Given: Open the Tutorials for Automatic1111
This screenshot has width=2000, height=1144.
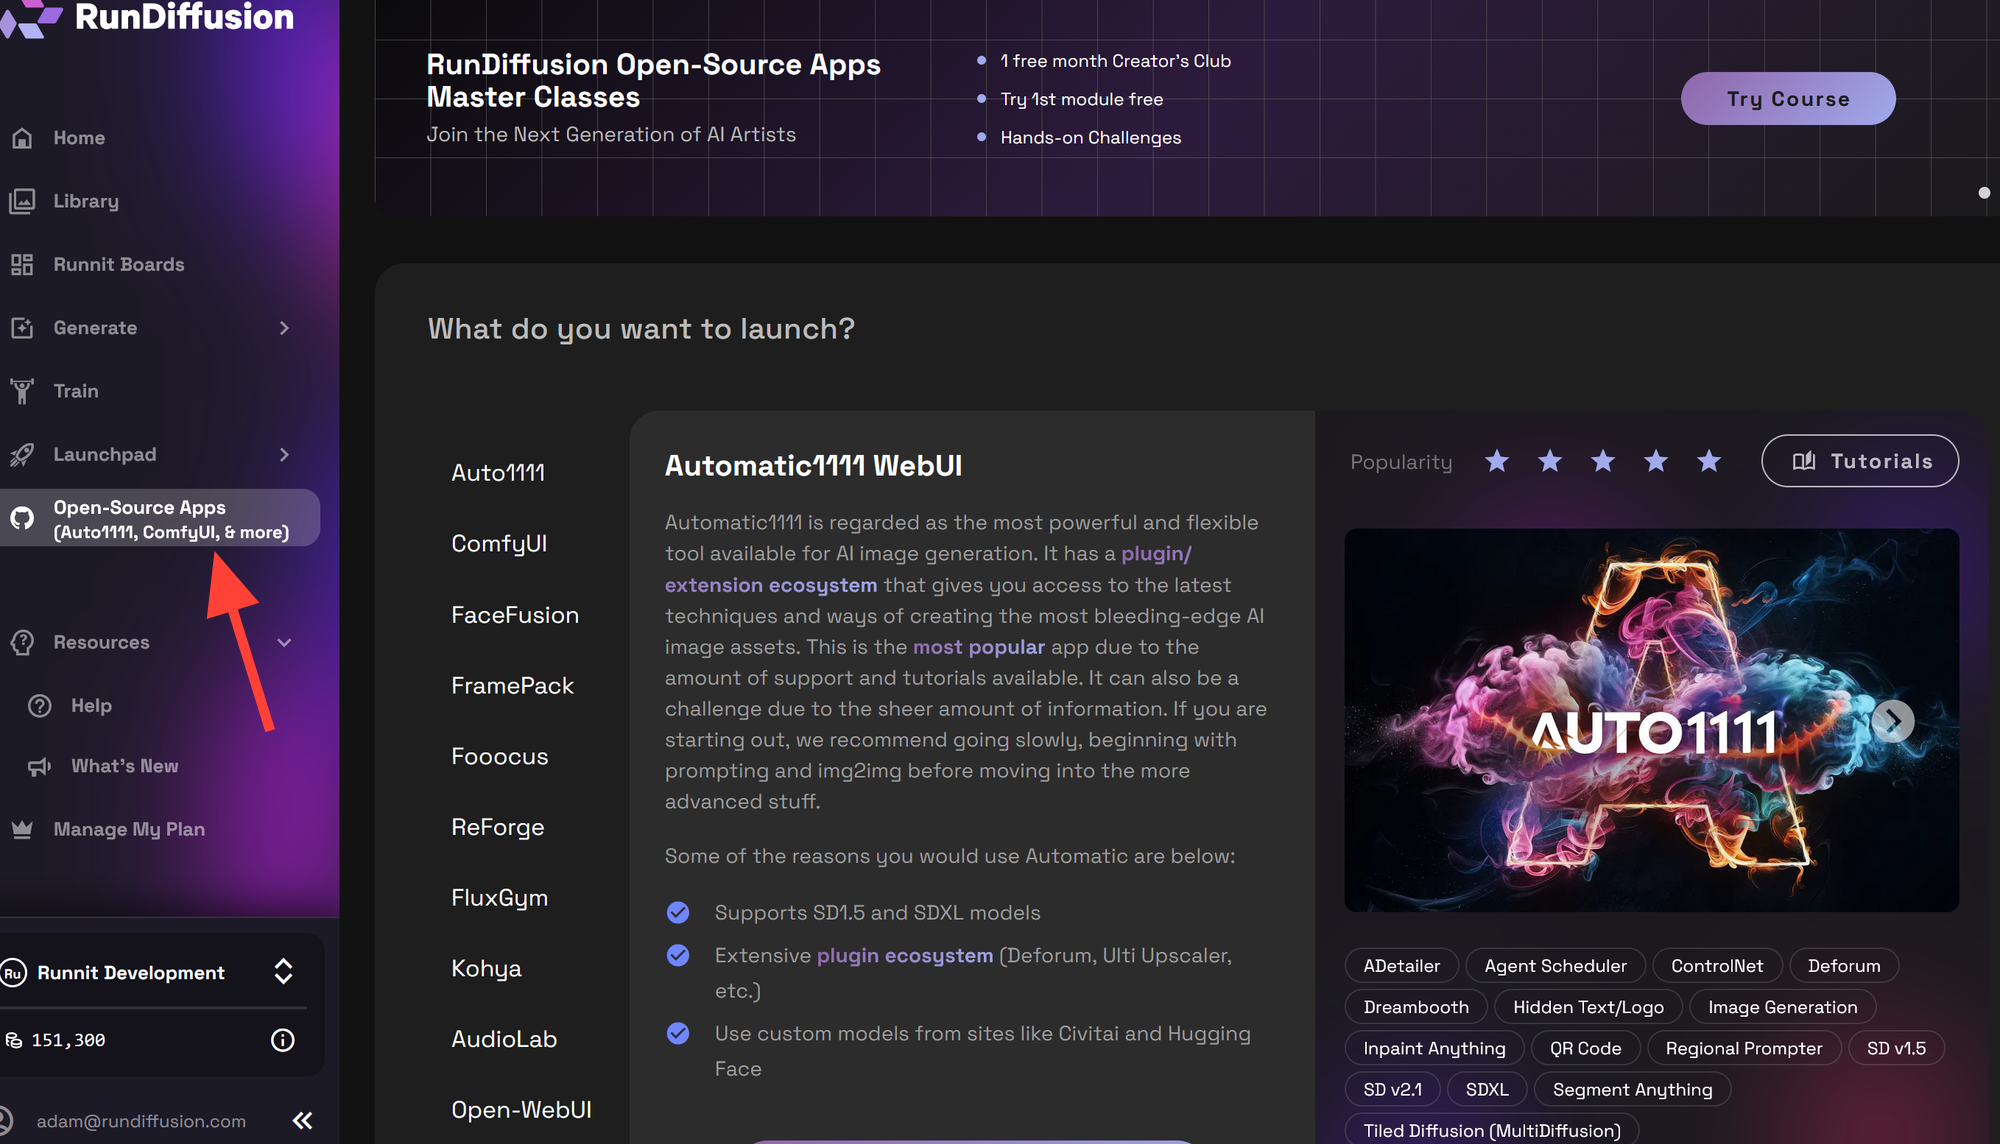Looking at the screenshot, I should (1859, 461).
